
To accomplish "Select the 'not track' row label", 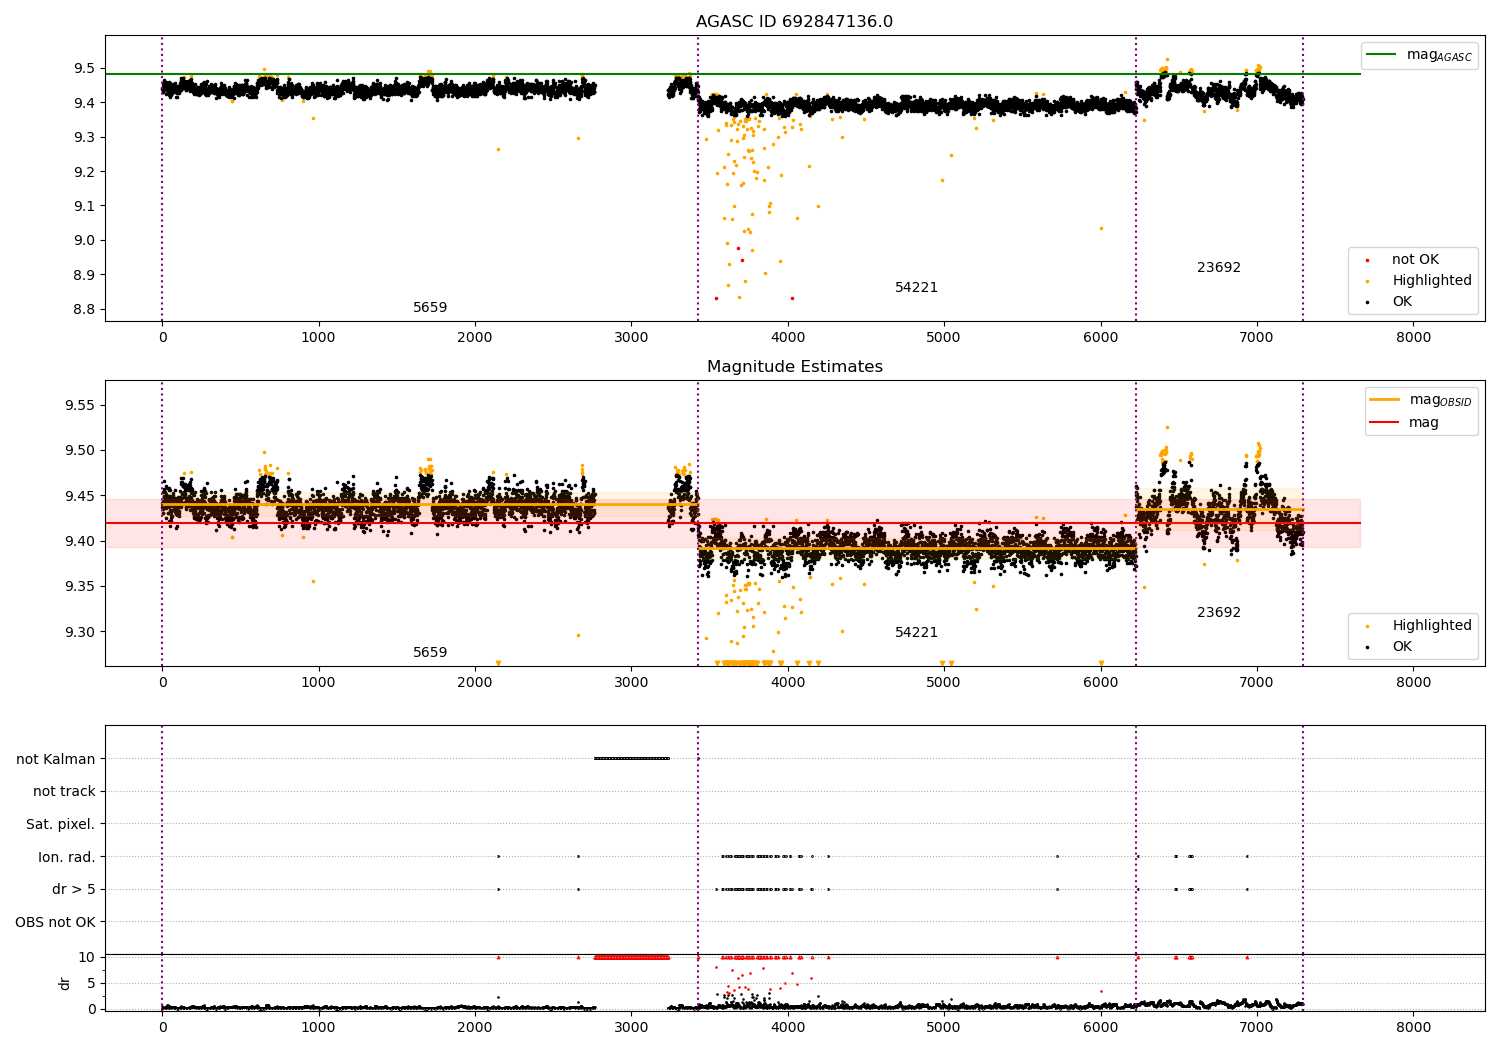I will point(64,792).
